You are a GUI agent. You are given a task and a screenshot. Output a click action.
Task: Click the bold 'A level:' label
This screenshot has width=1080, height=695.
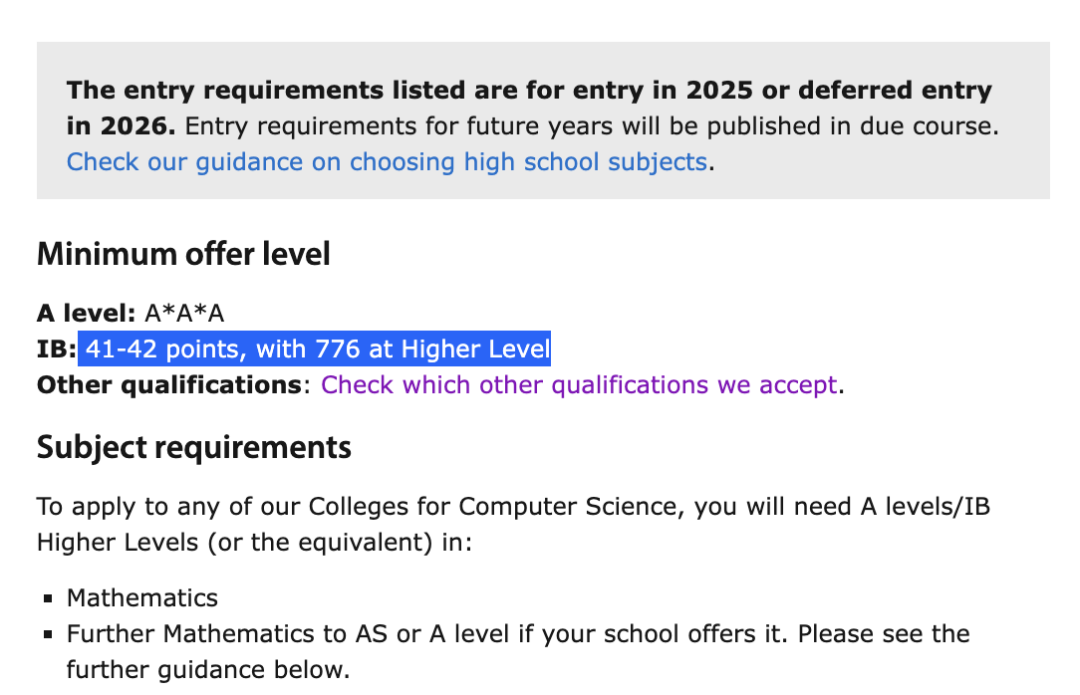point(86,313)
